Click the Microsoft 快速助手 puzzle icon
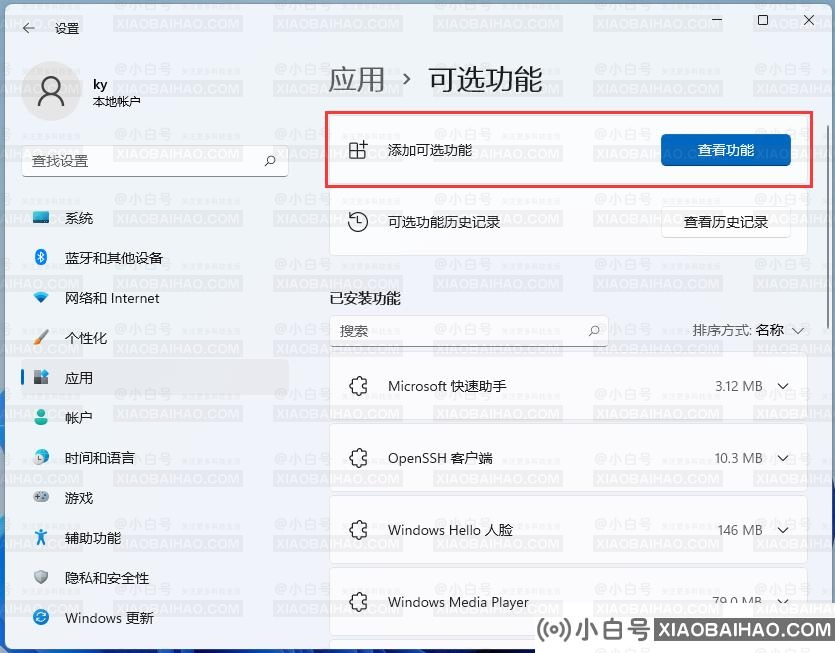This screenshot has height=653, width=835. tap(358, 386)
